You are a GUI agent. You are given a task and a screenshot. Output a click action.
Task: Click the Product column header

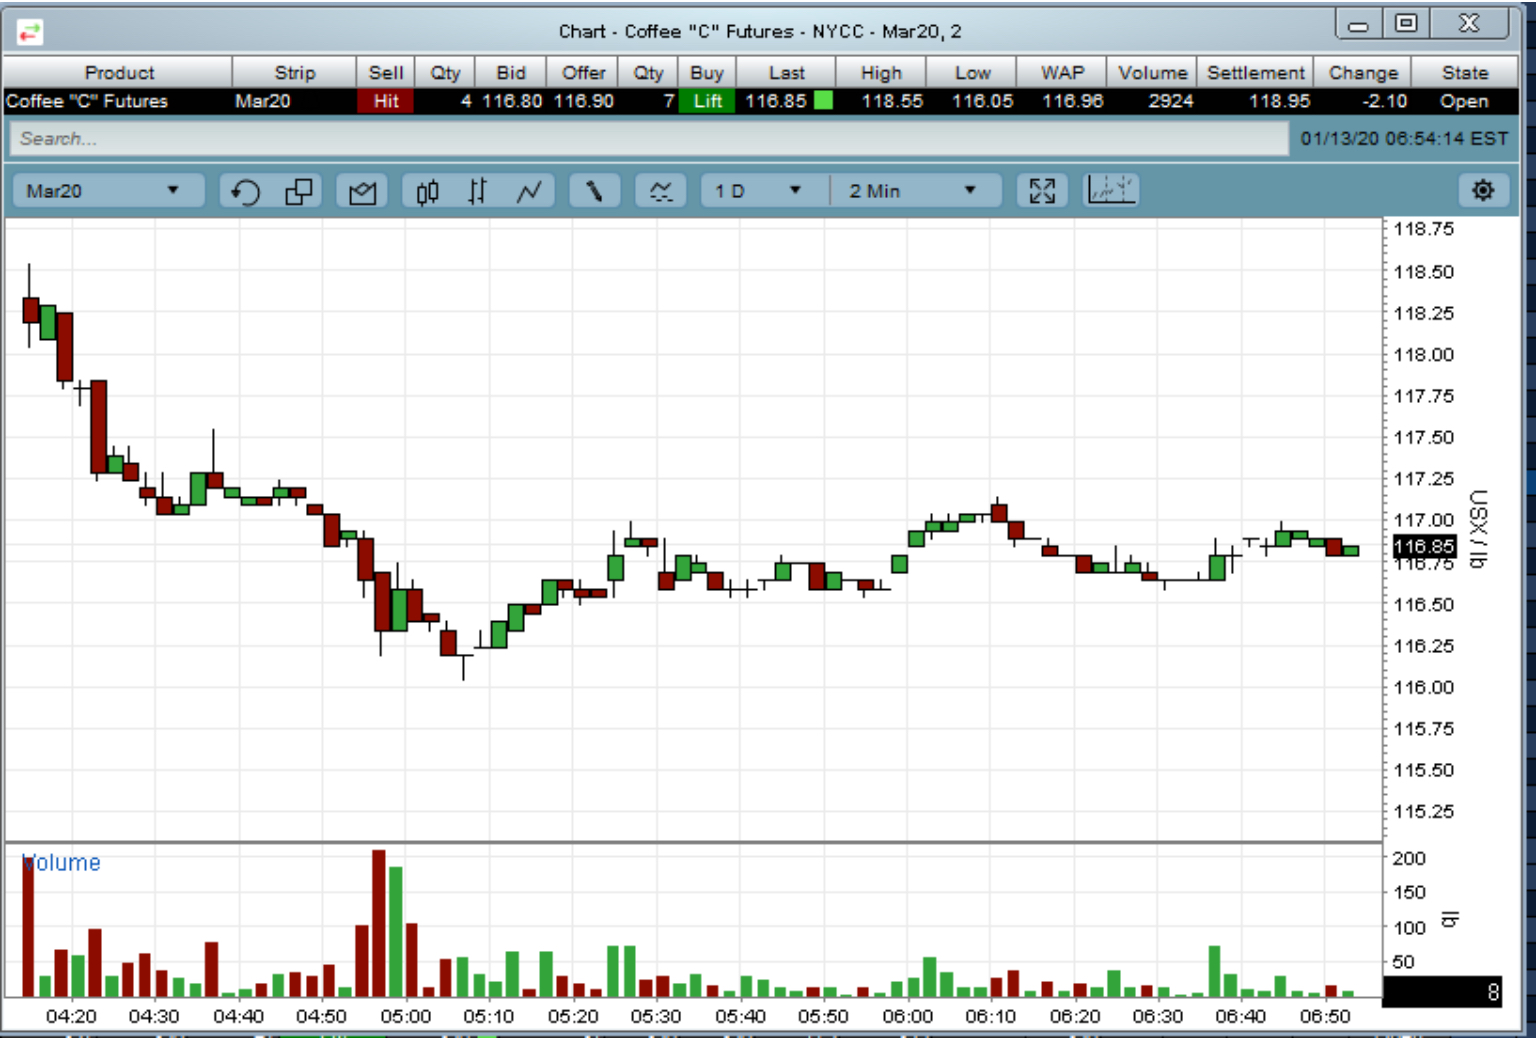pos(119,73)
